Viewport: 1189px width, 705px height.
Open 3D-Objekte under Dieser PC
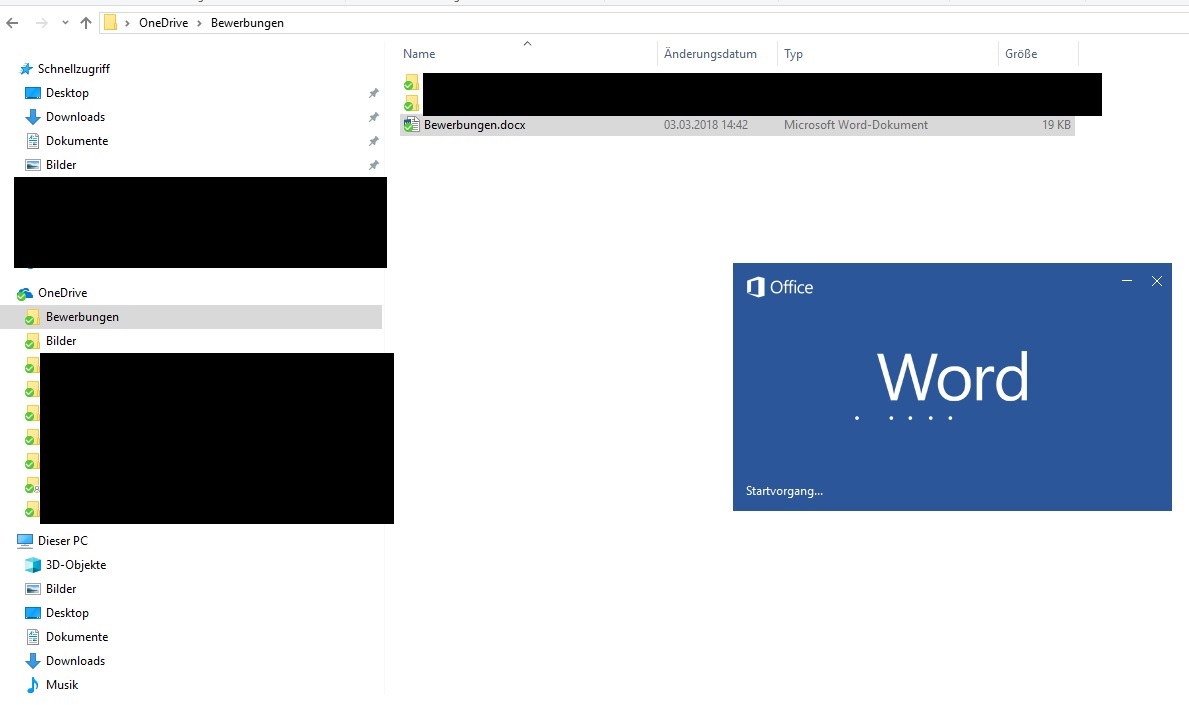(x=76, y=565)
